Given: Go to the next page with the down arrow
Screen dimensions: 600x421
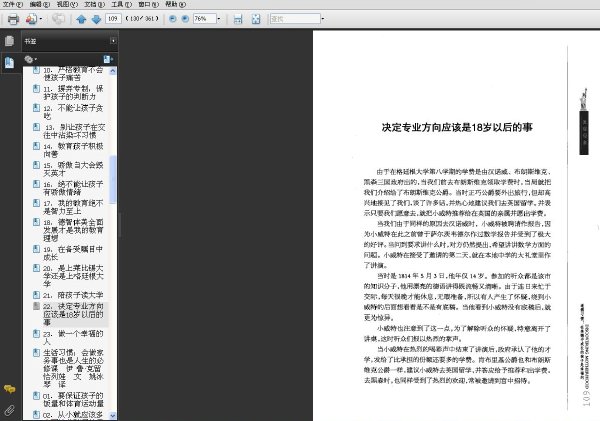Looking at the screenshot, I should tap(96, 19).
